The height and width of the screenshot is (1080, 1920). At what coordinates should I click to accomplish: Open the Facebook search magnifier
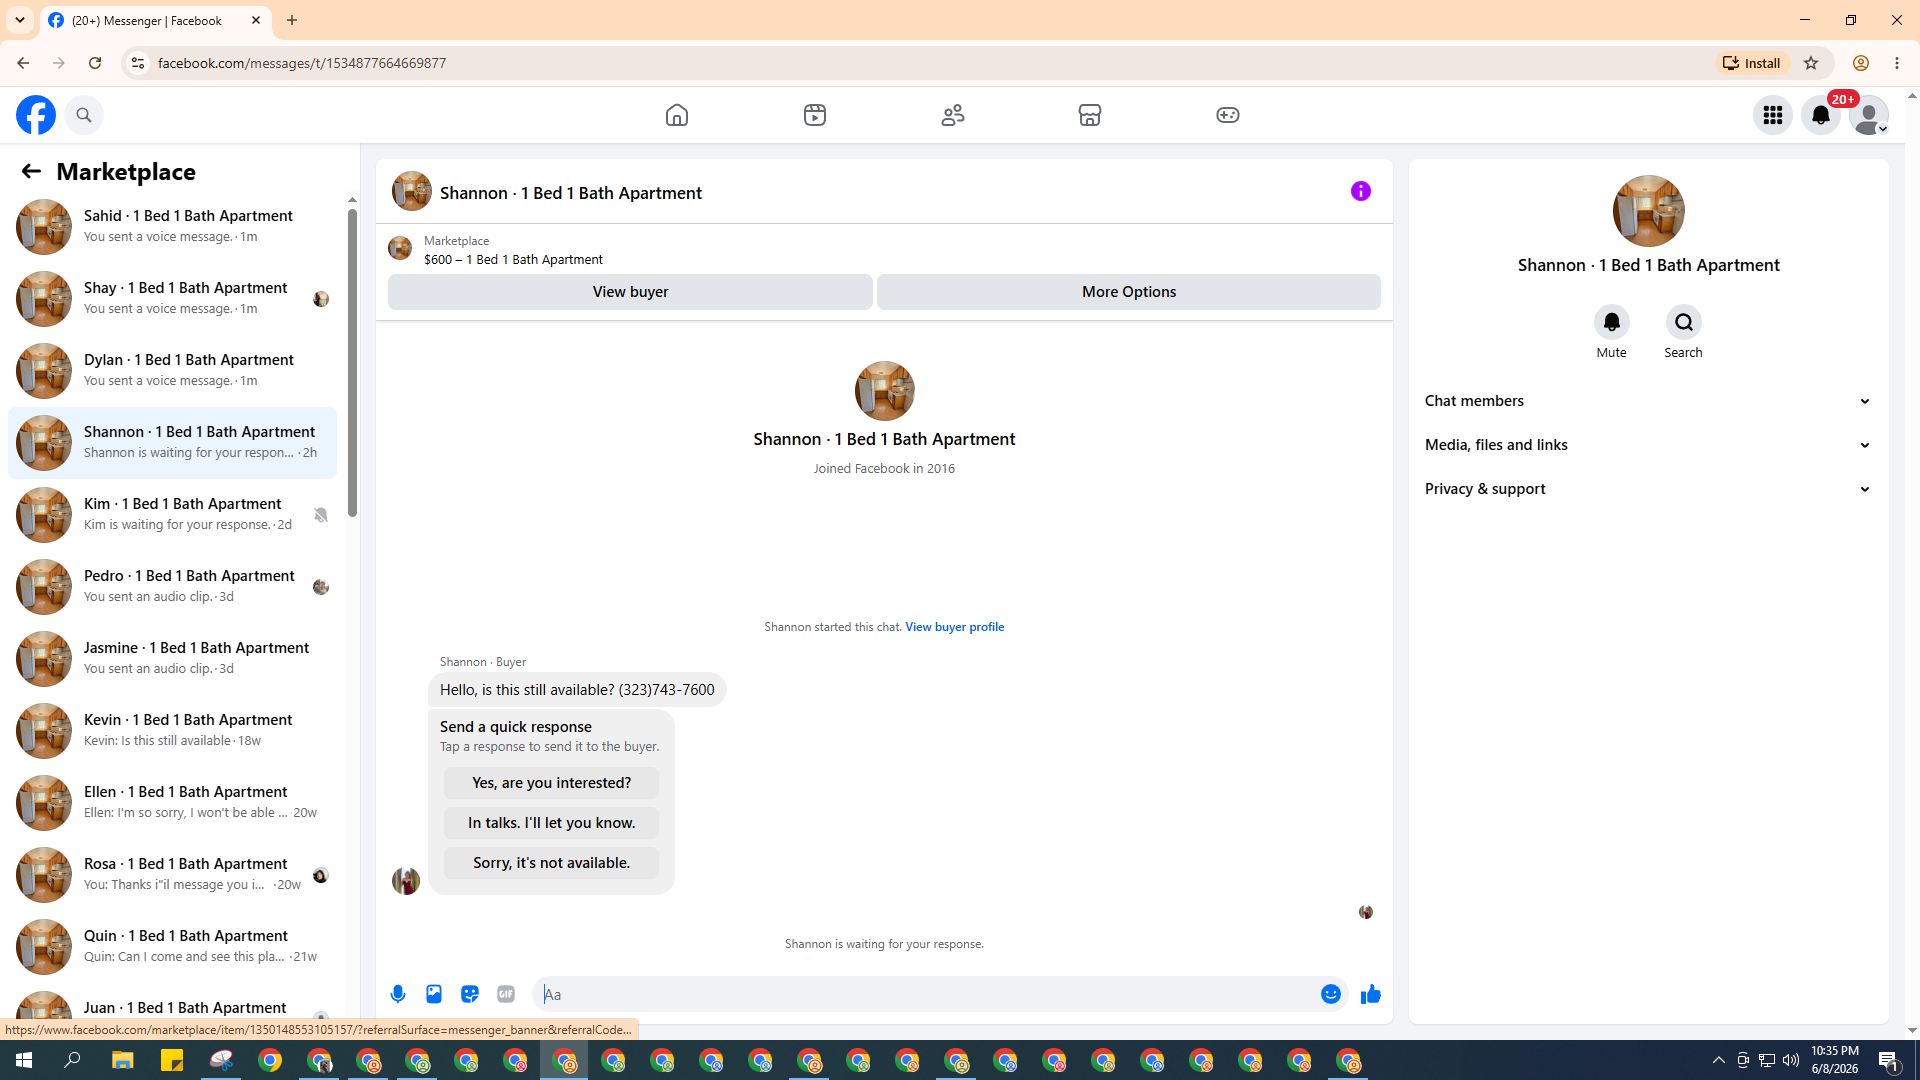(84, 115)
